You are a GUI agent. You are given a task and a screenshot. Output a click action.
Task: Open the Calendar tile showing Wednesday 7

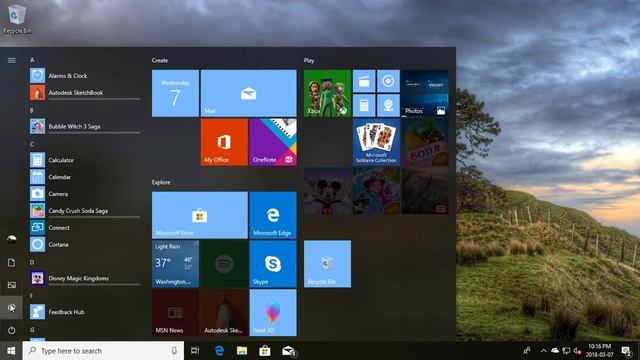(176, 93)
